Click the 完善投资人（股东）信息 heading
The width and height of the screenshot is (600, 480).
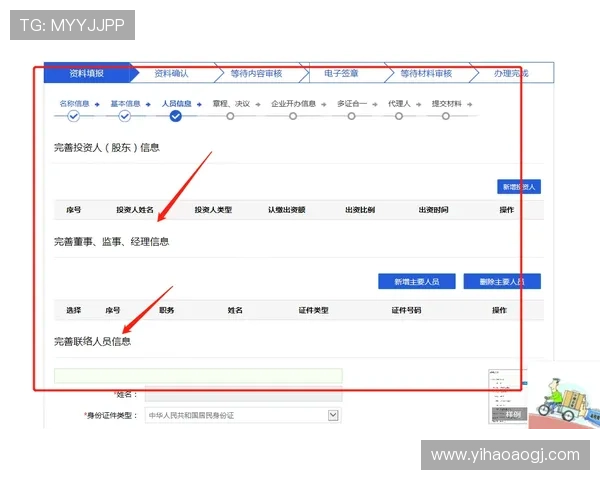(x=107, y=147)
